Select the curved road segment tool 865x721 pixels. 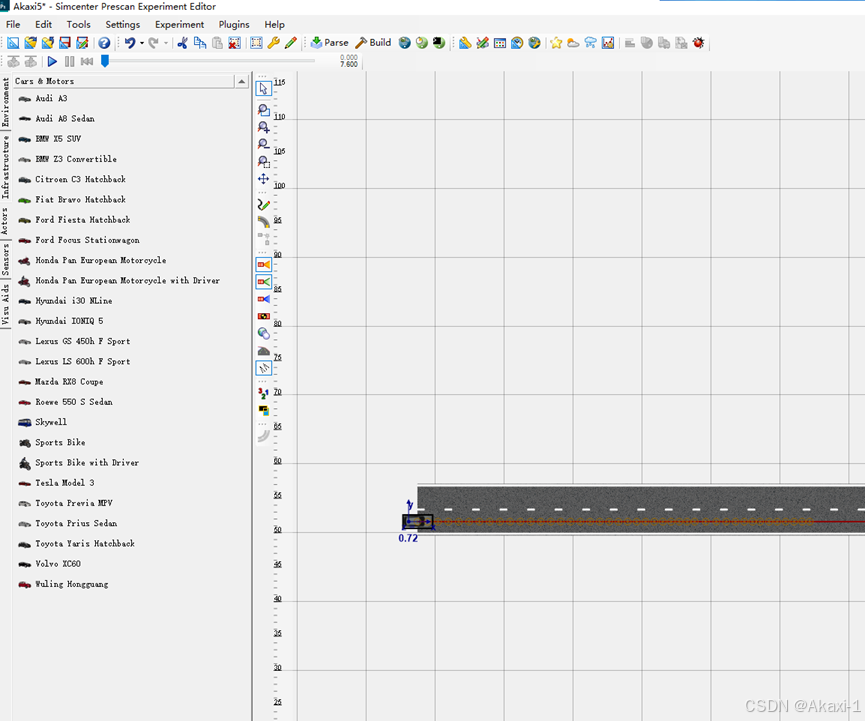(x=264, y=222)
